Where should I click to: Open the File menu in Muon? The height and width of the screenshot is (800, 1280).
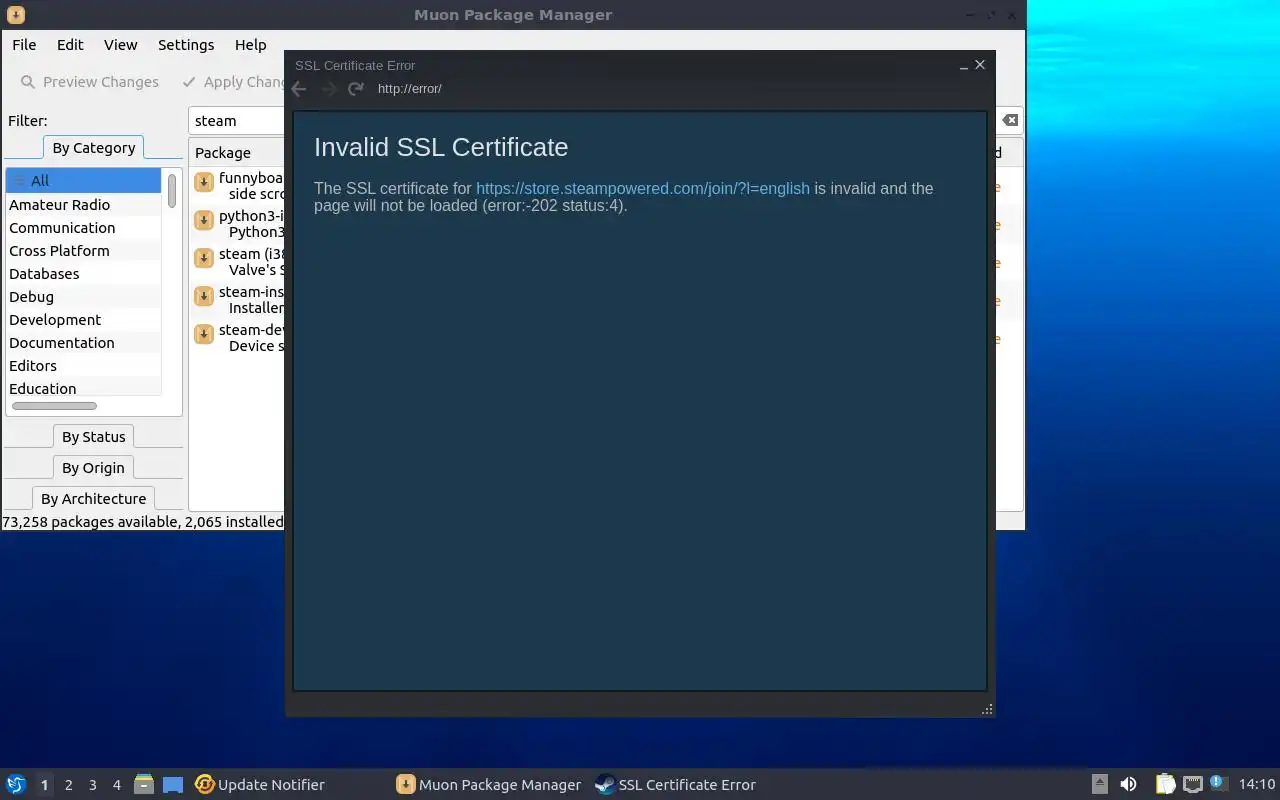pyautogui.click(x=24, y=45)
